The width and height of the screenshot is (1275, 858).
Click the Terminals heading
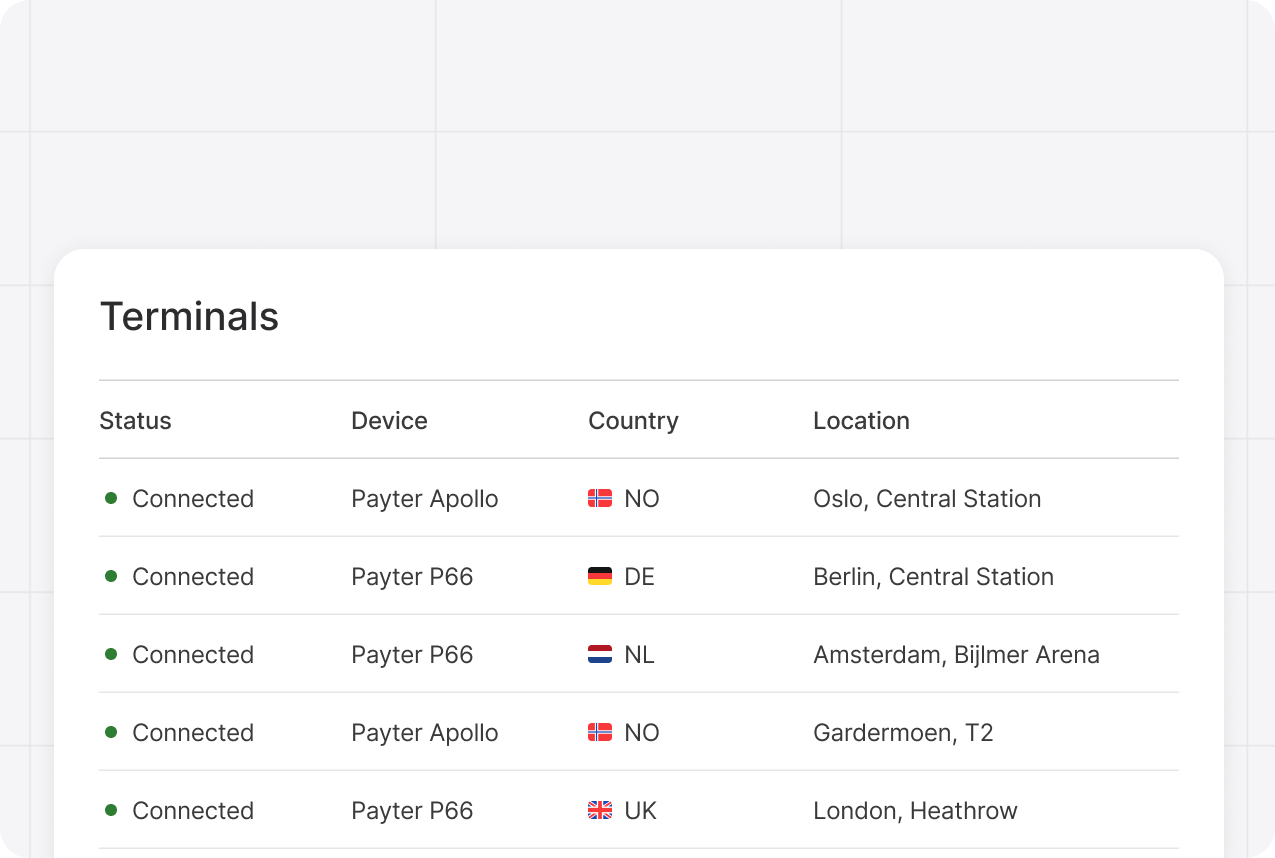coord(189,317)
